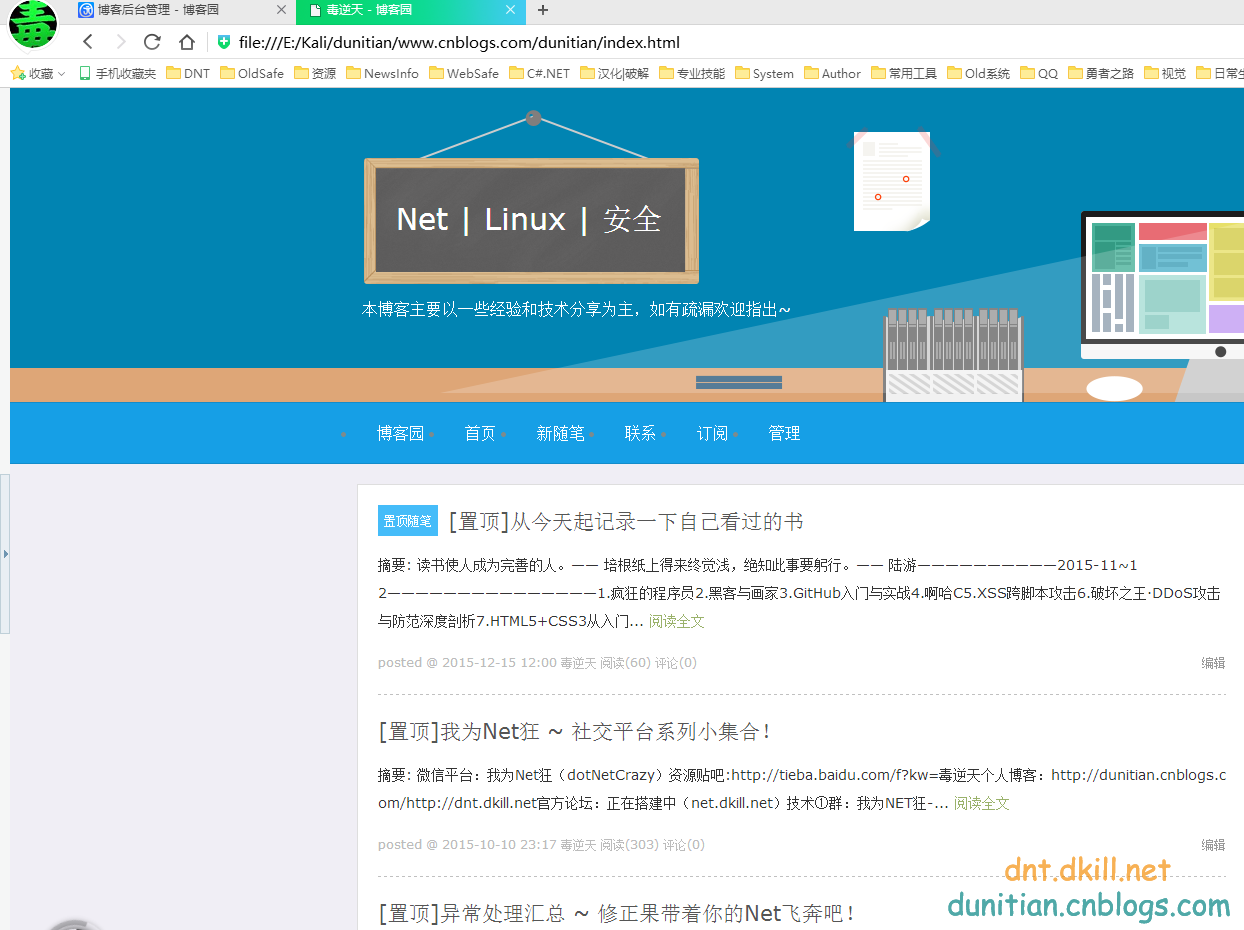Viewport: 1244px width, 930px height.
Task: Open post 异常处理汇总 ~ 修正果带着你的Net飞奔吧
Action: (617, 913)
